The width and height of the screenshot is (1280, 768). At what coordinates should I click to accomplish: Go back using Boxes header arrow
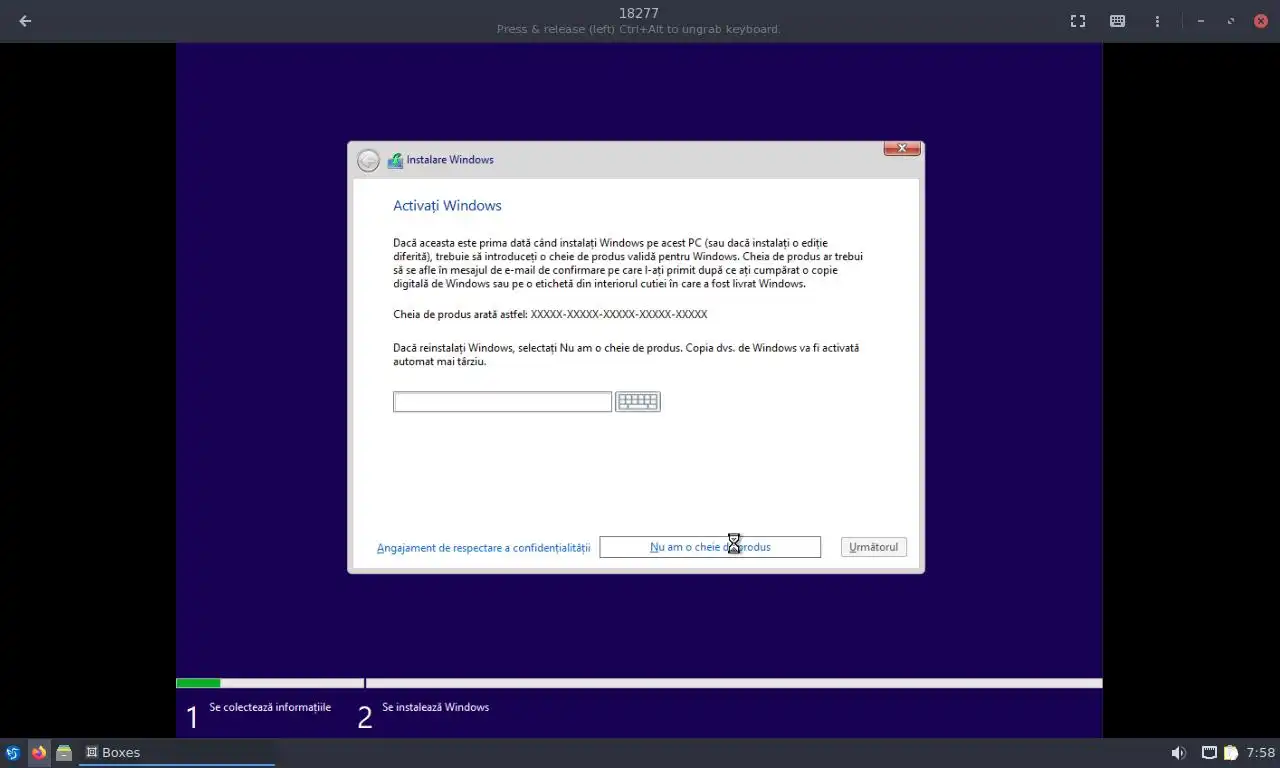(25, 21)
